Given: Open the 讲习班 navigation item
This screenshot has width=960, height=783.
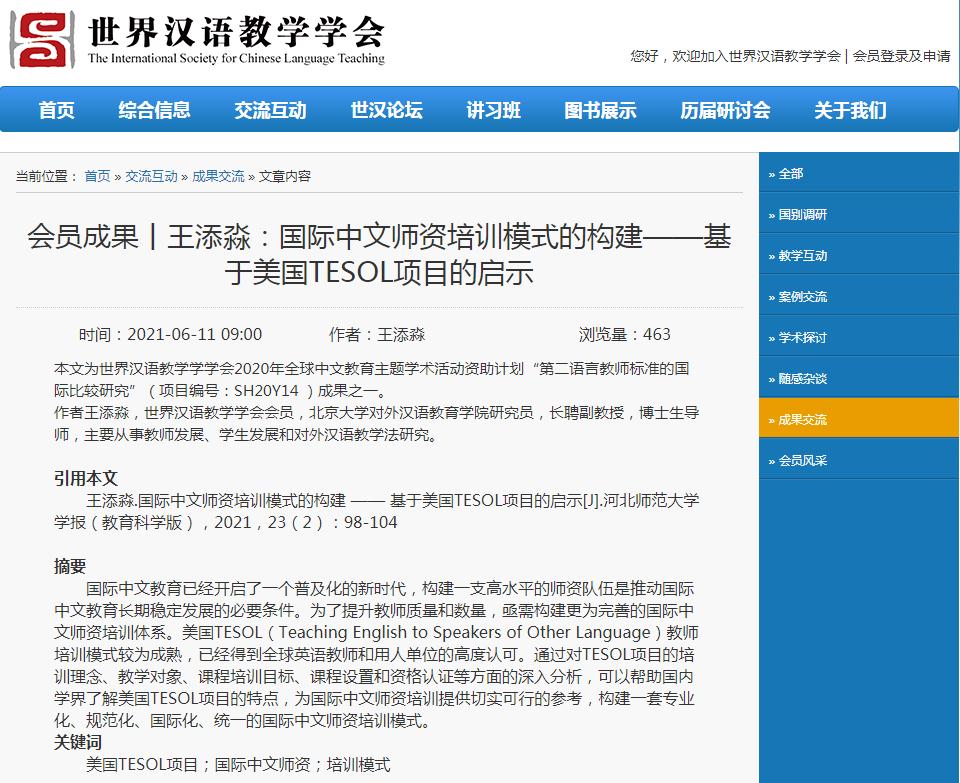Looking at the screenshot, I should [x=493, y=110].
